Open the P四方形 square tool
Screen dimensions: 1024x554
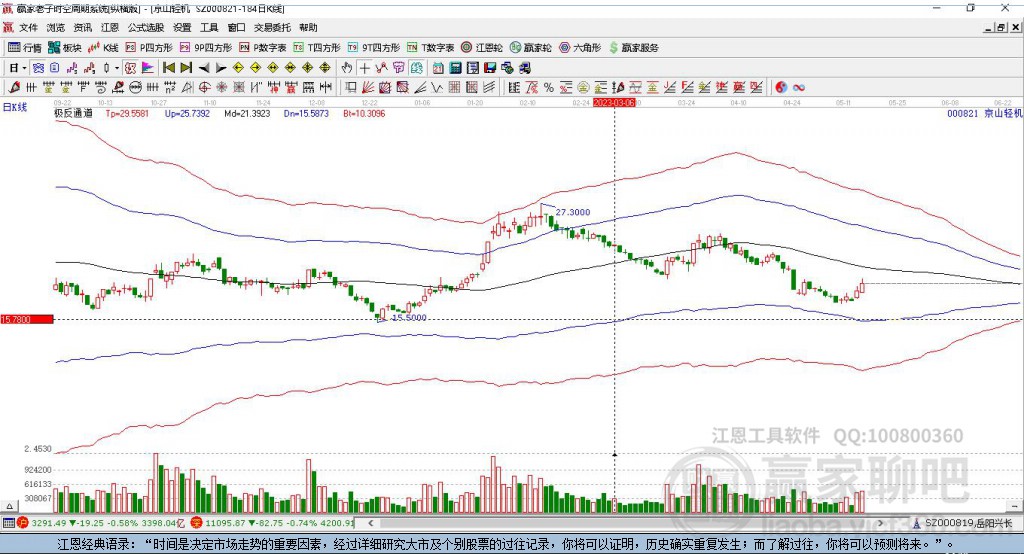(x=149, y=48)
